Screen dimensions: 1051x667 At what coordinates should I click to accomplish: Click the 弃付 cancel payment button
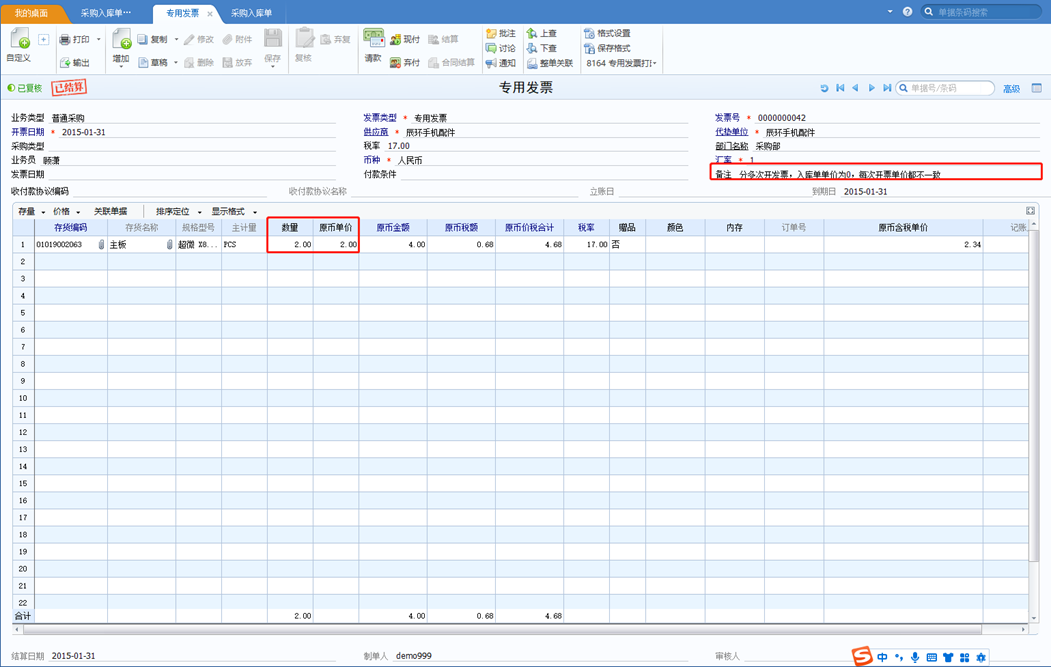405,62
